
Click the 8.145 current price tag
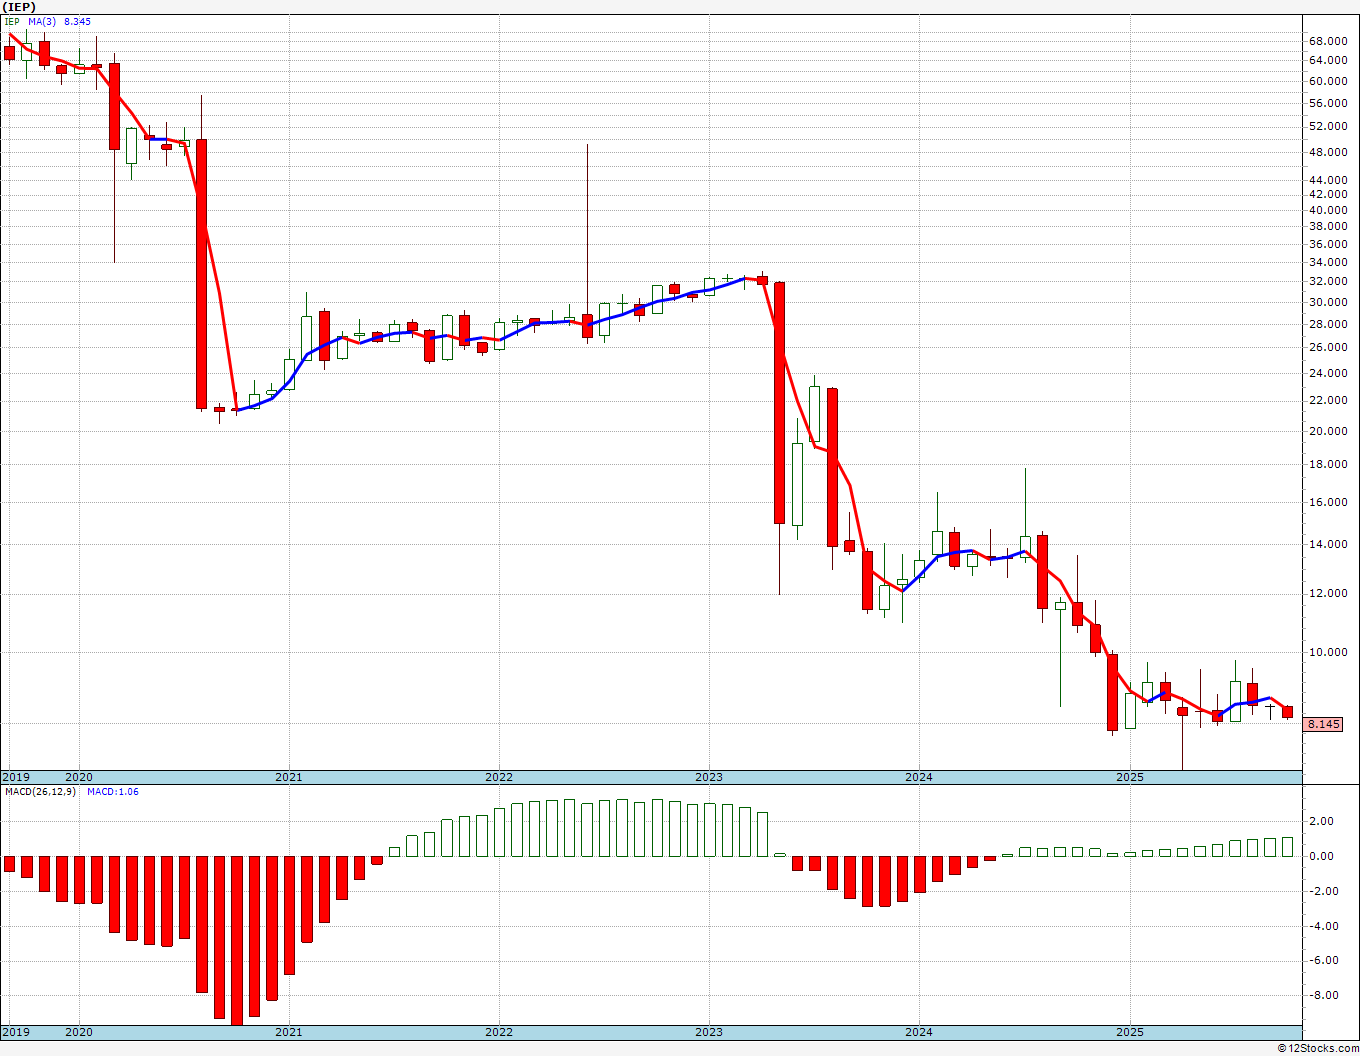coord(1323,724)
